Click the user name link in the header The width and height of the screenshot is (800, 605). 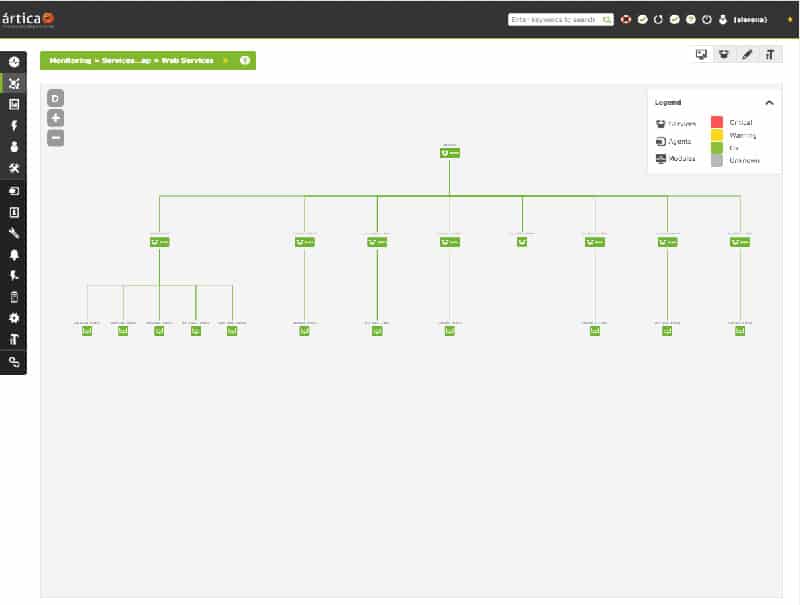point(750,19)
